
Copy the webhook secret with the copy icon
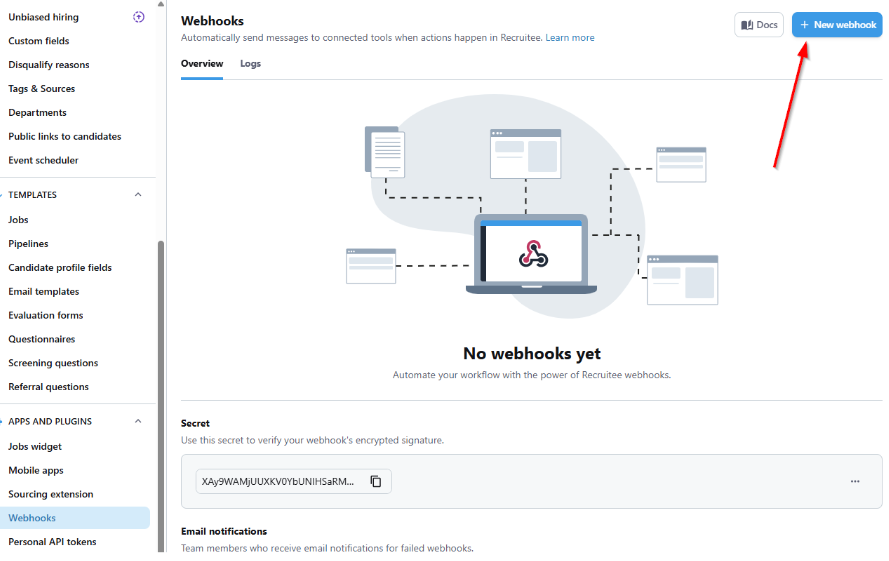click(376, 482)
